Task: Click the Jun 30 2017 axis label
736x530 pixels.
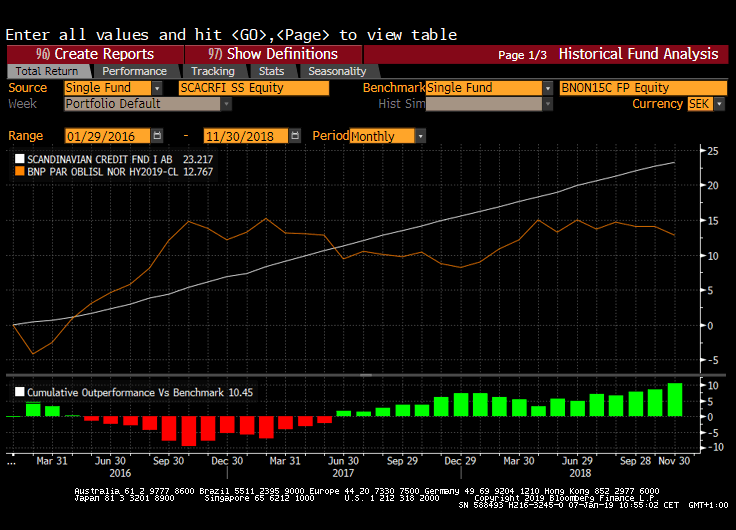Action: click(x=343, y=461)
